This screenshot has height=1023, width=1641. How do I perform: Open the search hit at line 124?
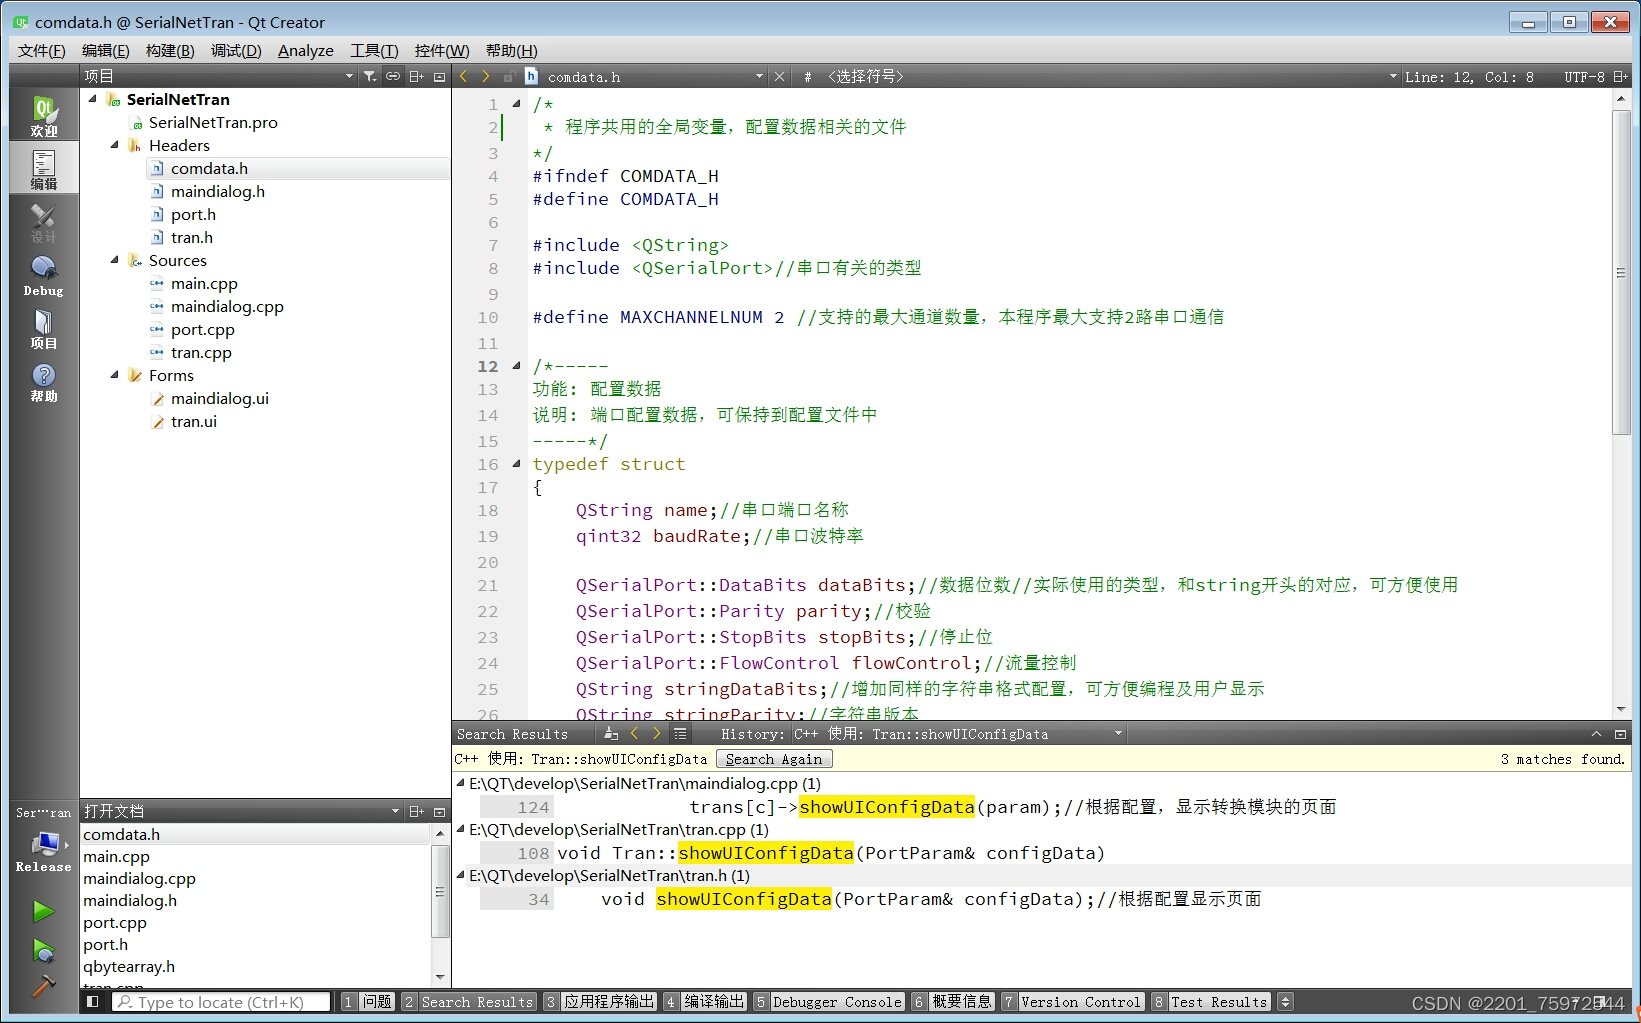[1043, 807]
